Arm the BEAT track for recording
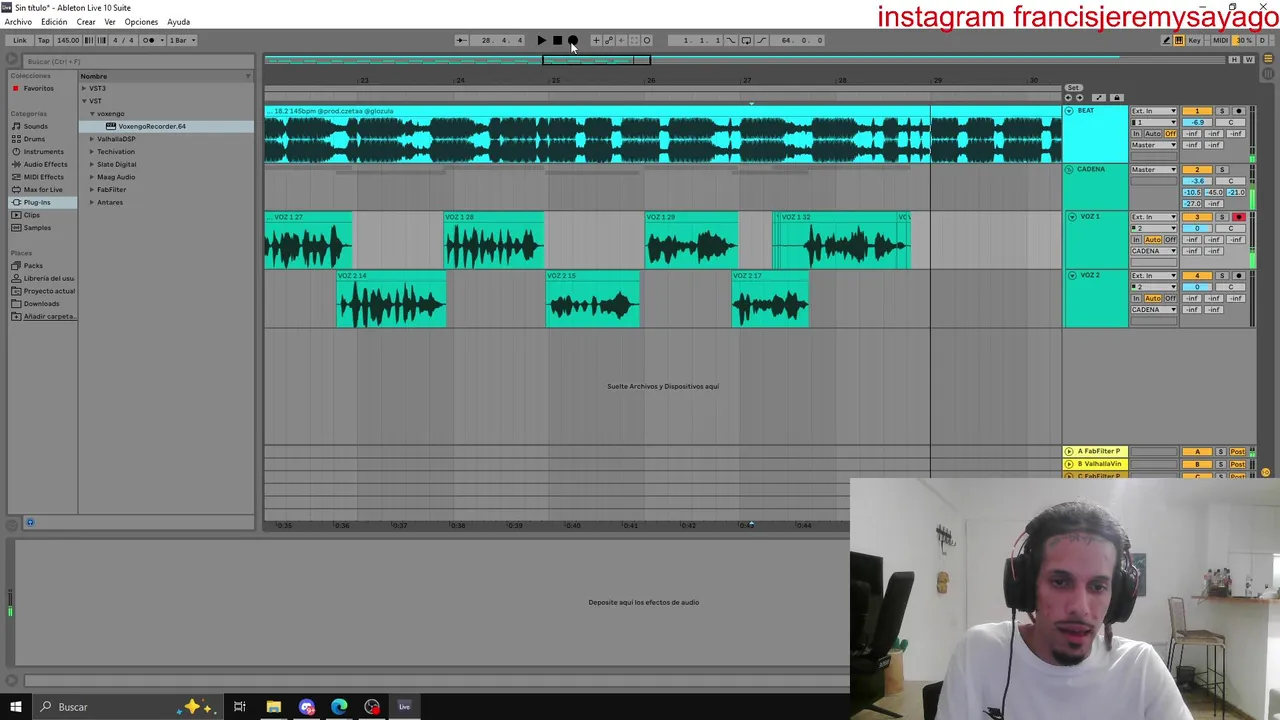Image resolution: width=1280 pixels, height=720 pixels. (x=1239, y=111)
